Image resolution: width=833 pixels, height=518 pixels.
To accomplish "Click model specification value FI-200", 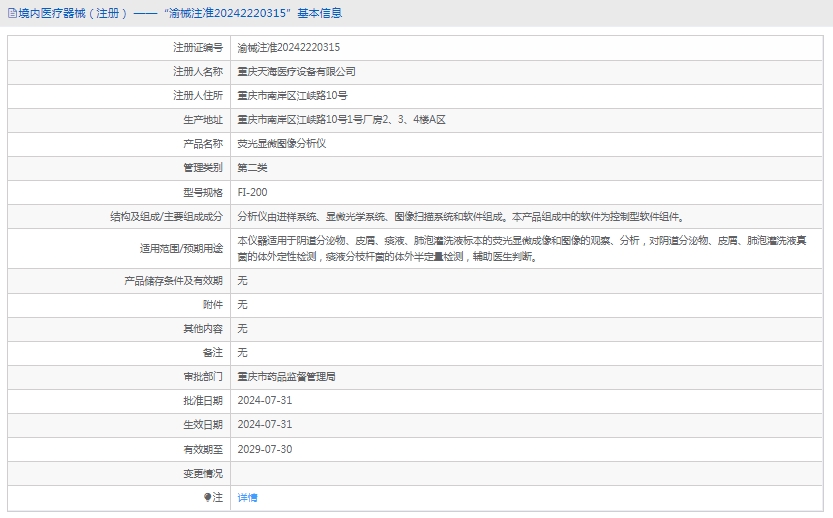I will click(x=252, y=191).
